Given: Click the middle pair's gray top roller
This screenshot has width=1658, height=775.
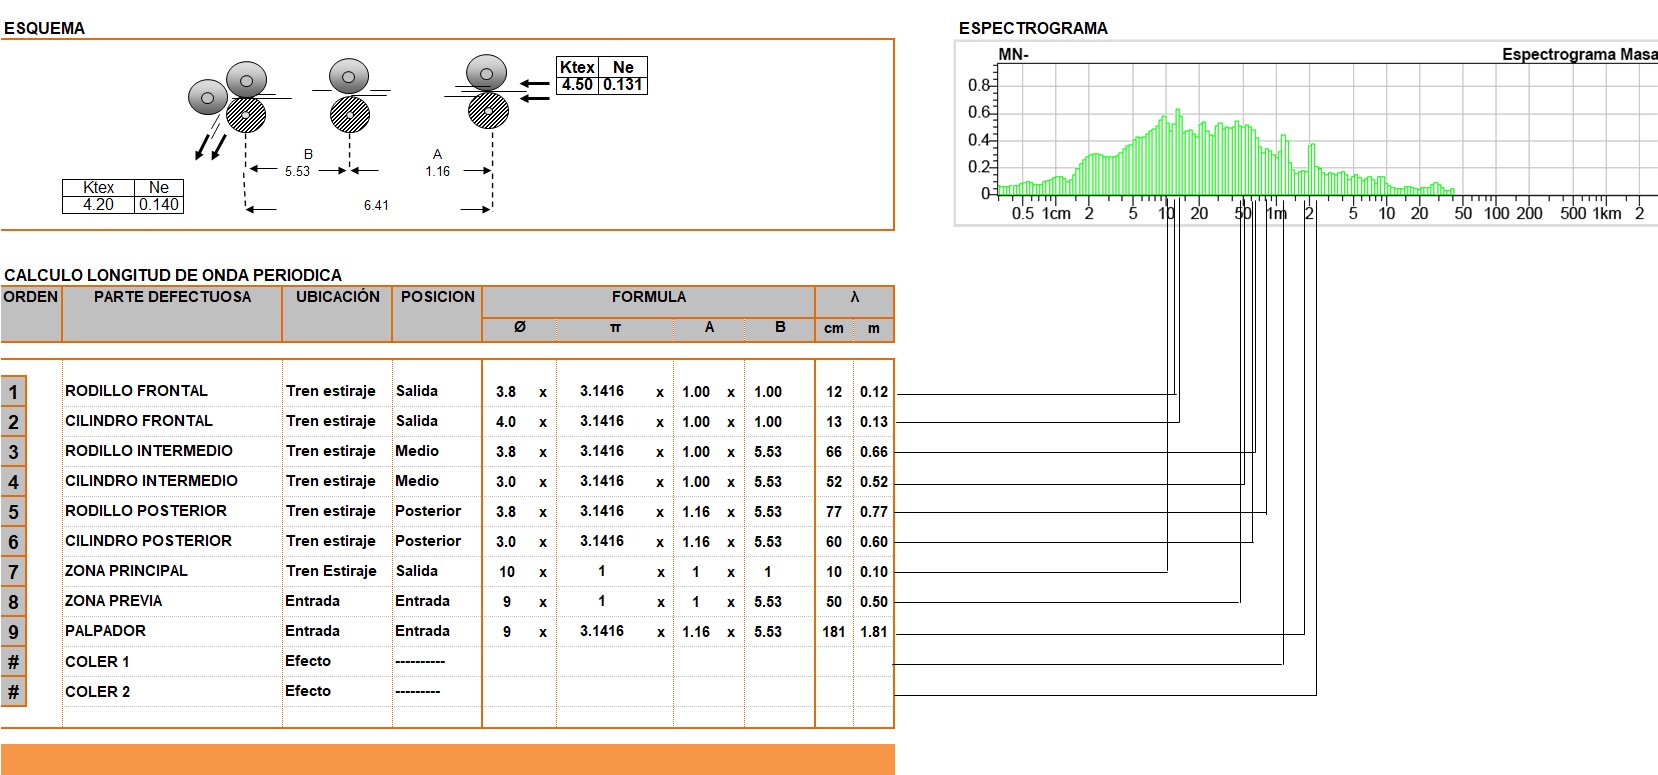Looking at the screenshot, I should coord(348,76).
